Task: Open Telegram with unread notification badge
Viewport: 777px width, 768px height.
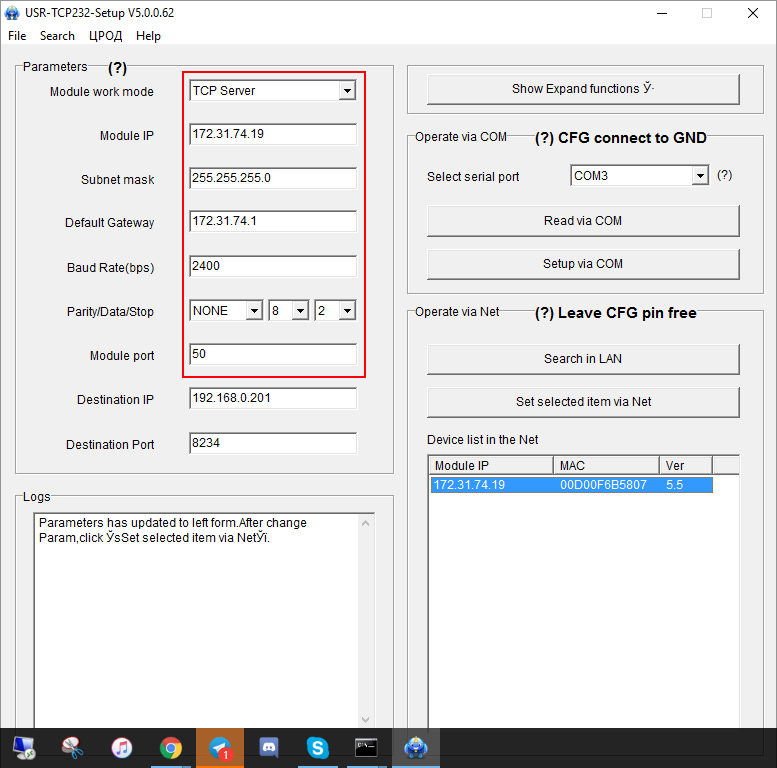Action: click(220, 747)
